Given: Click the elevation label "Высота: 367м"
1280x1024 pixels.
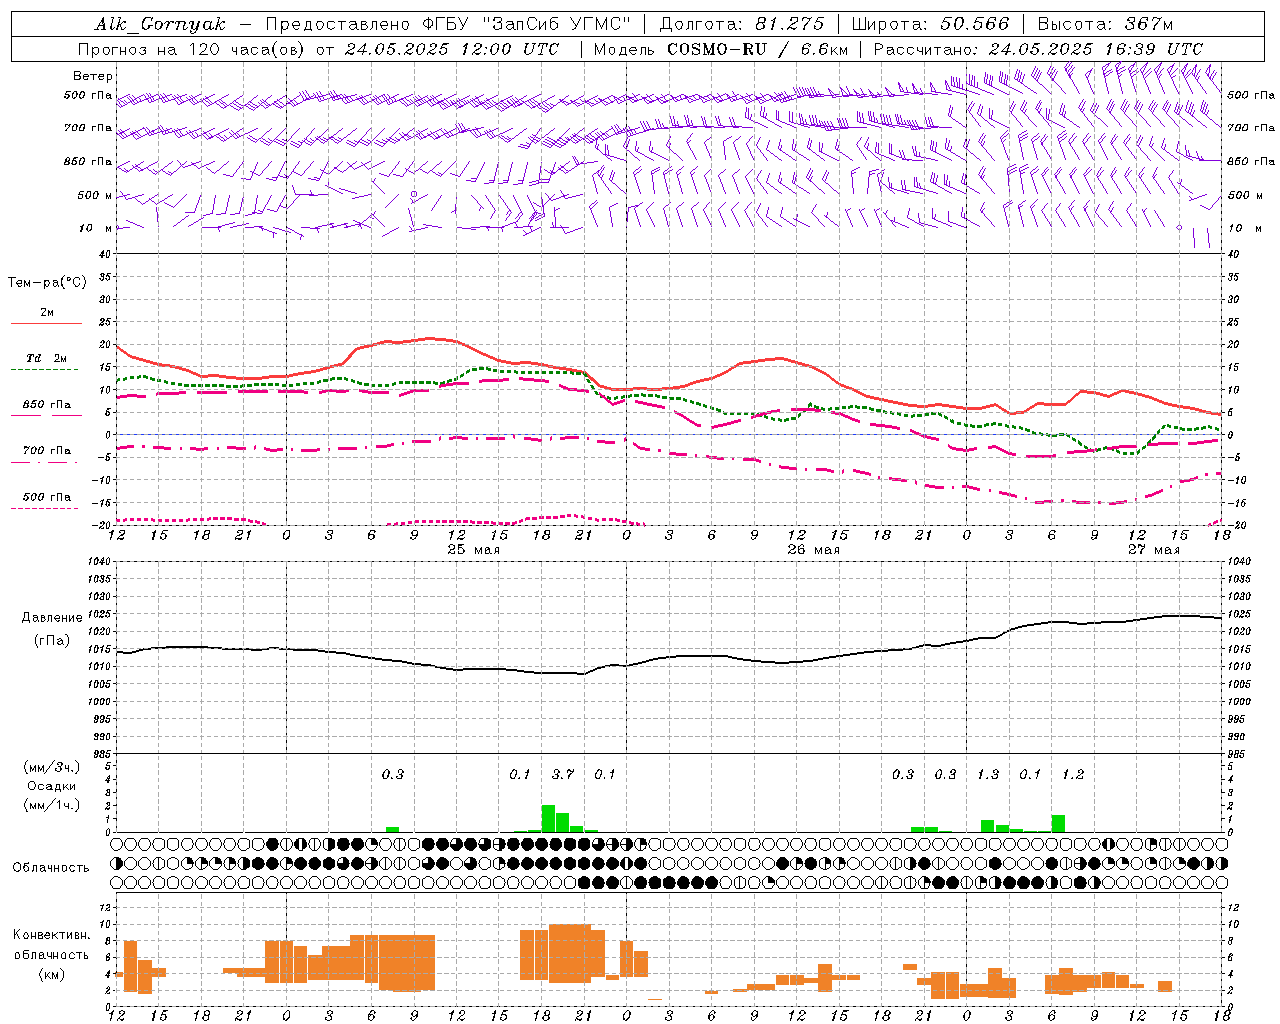Looking at the screenshot, I should point(1105,24).
